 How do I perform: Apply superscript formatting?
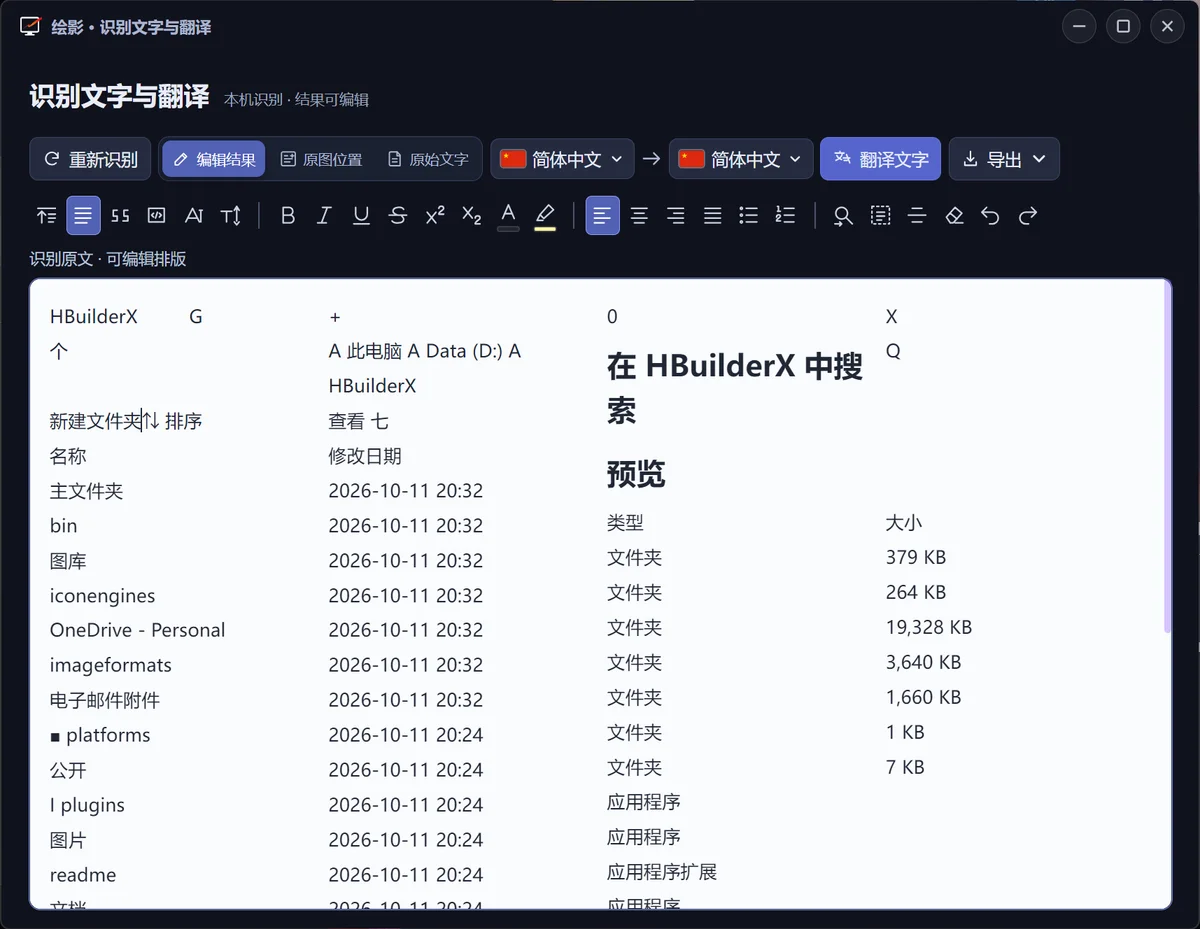pos(435,215)
